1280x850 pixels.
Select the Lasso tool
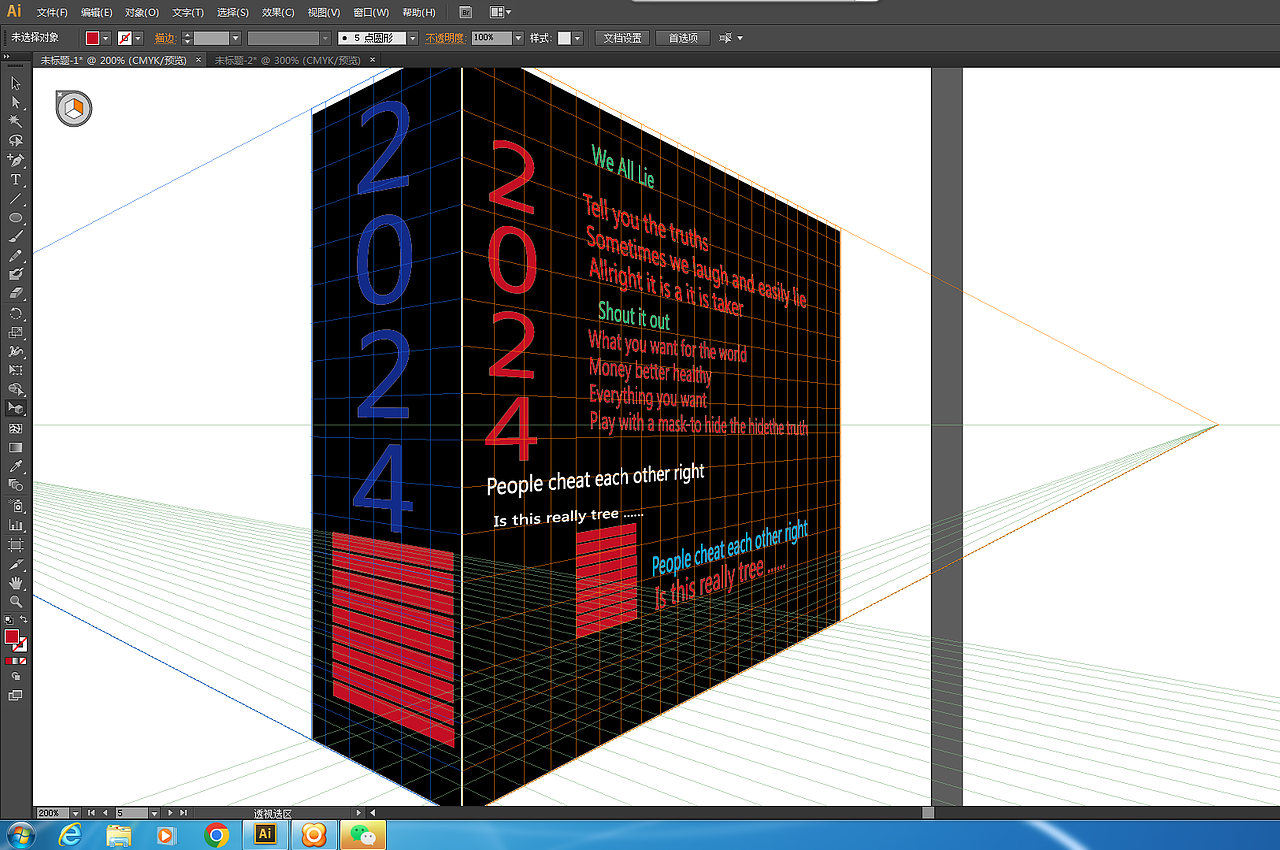tap(16, 140)
